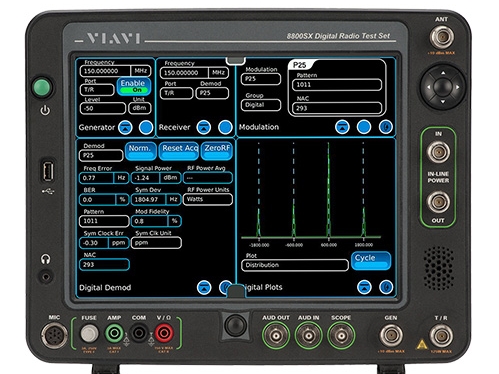
Task: Click the Digital Demod tile crescent icon
Action: (224, 287)
